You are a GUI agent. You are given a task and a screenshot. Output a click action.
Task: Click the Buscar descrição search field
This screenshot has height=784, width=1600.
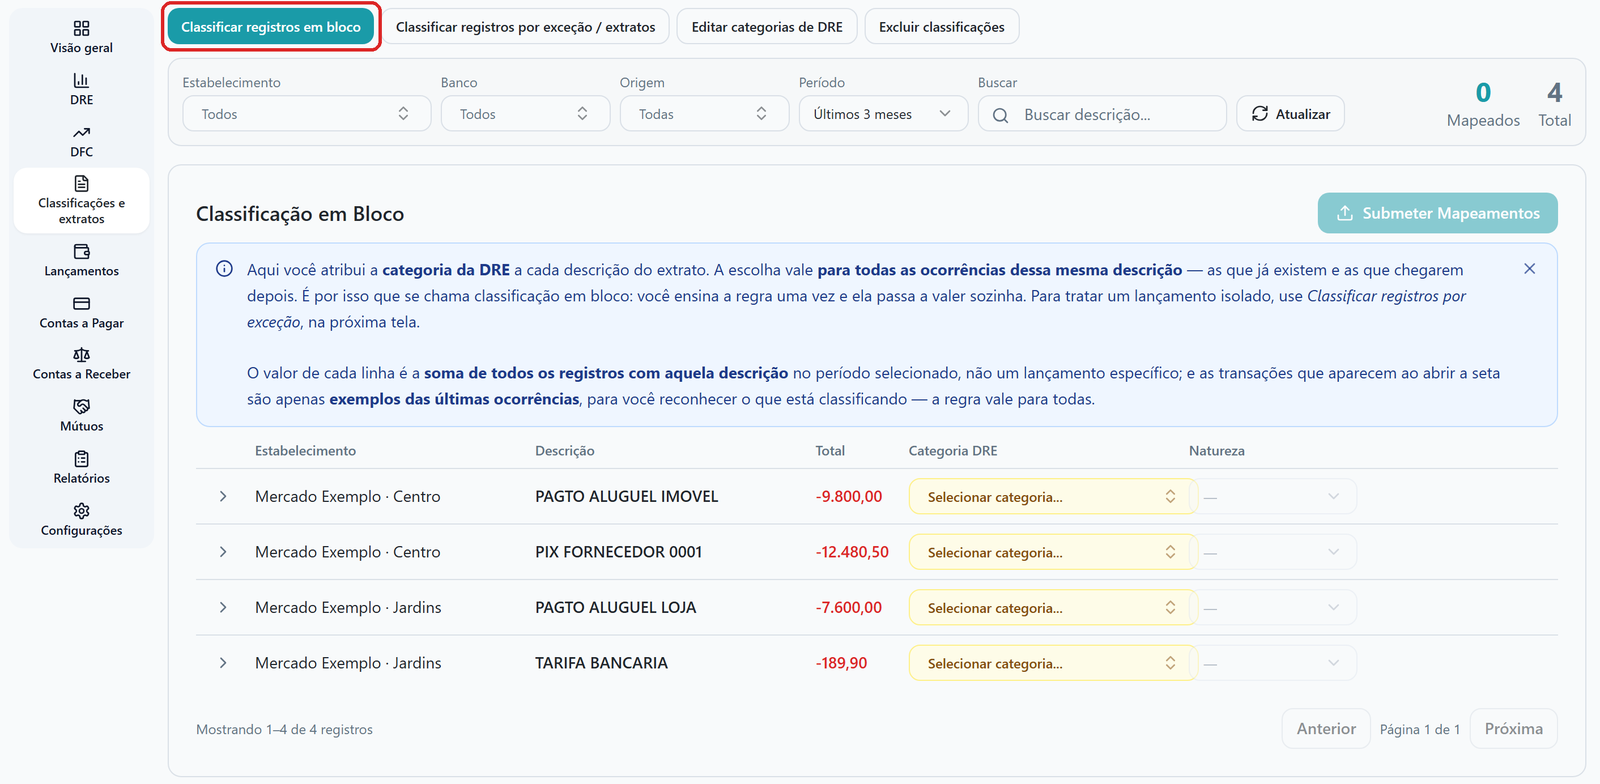pyautogui.click(x=1102, y=114)
